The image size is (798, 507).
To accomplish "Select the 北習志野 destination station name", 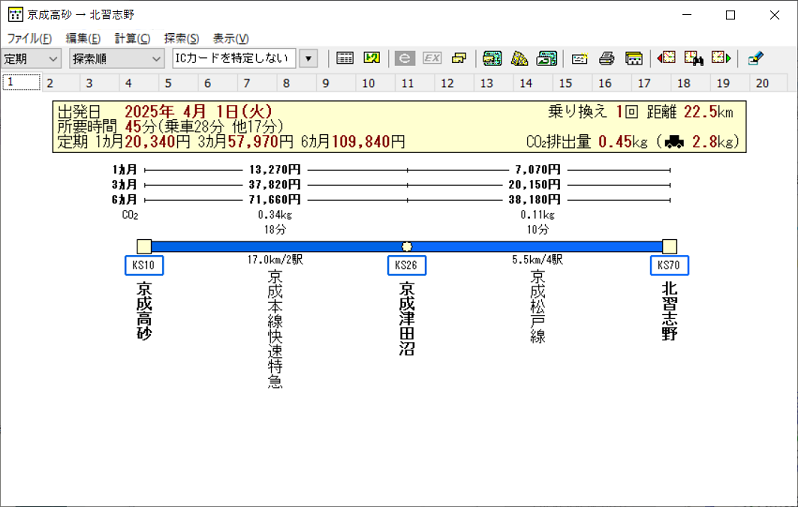I will tap(669, 311).
